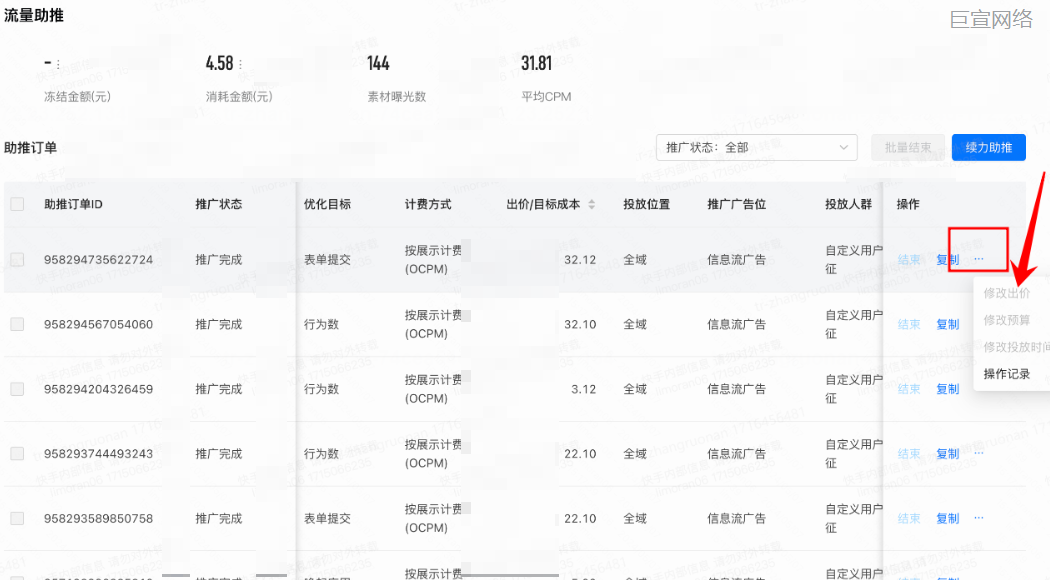
Task: Select all orders using the header checkbox
Action: coord(16,203)
